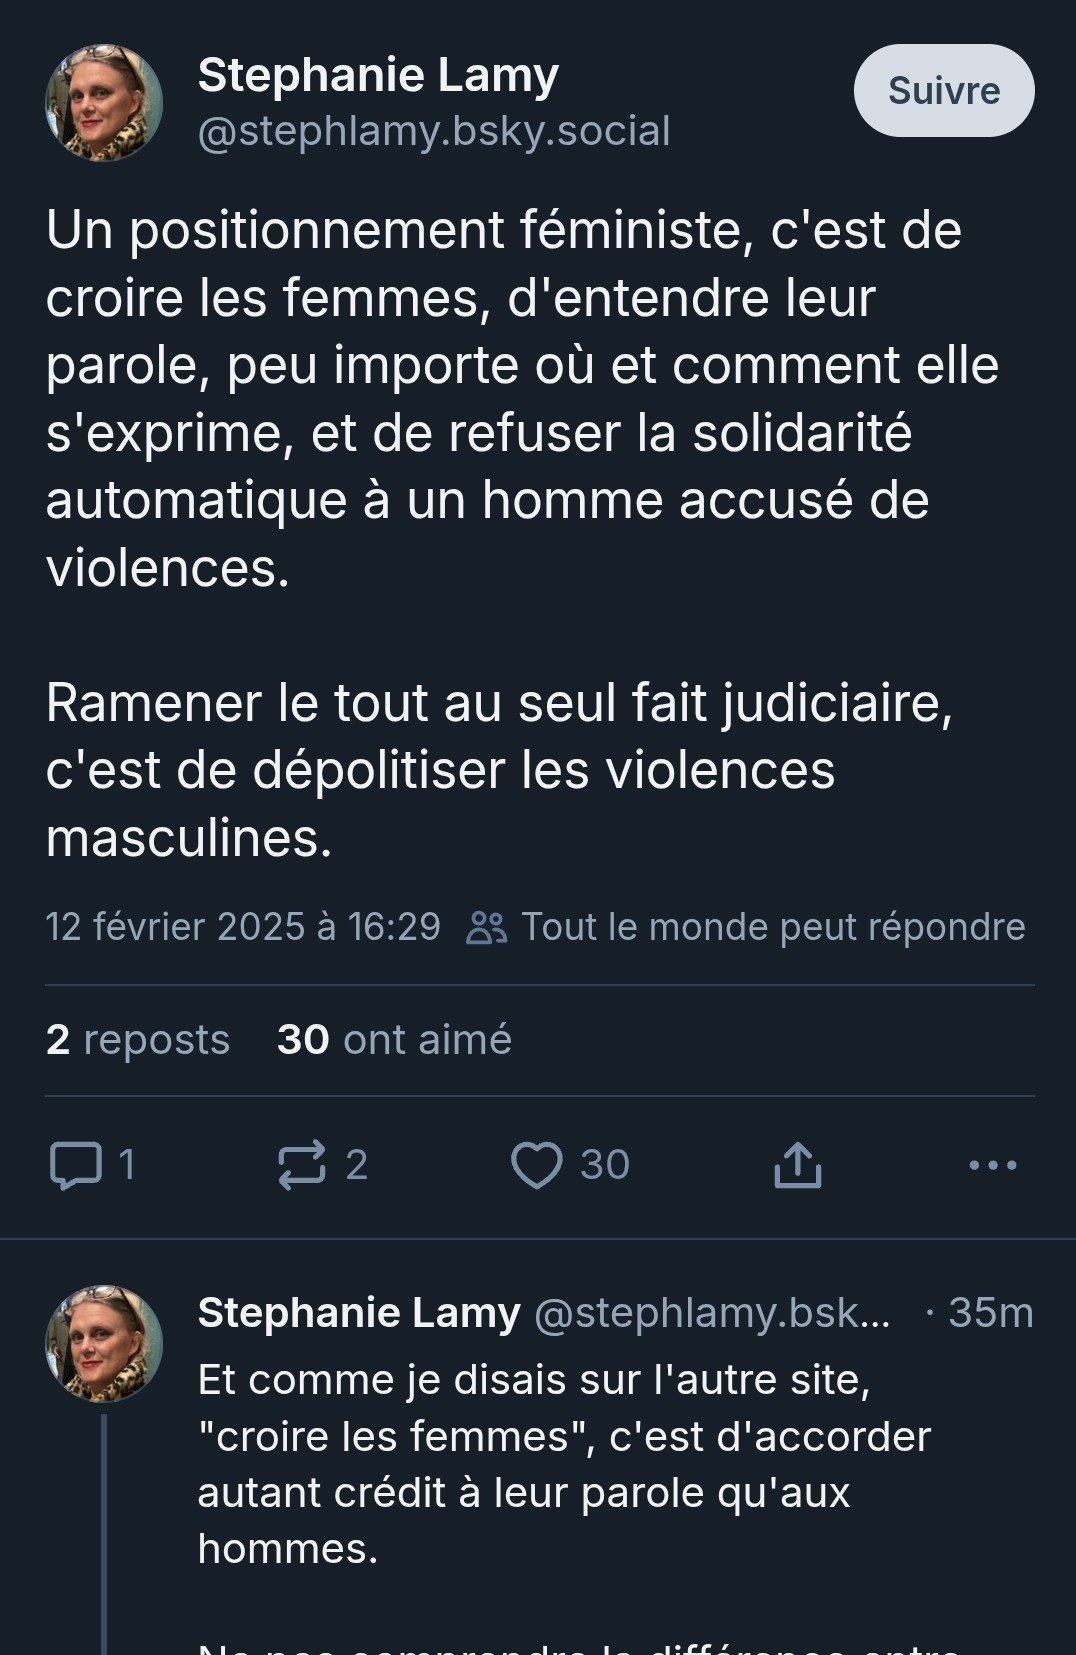Tap the repost arrows icon

coord(302,1165)
